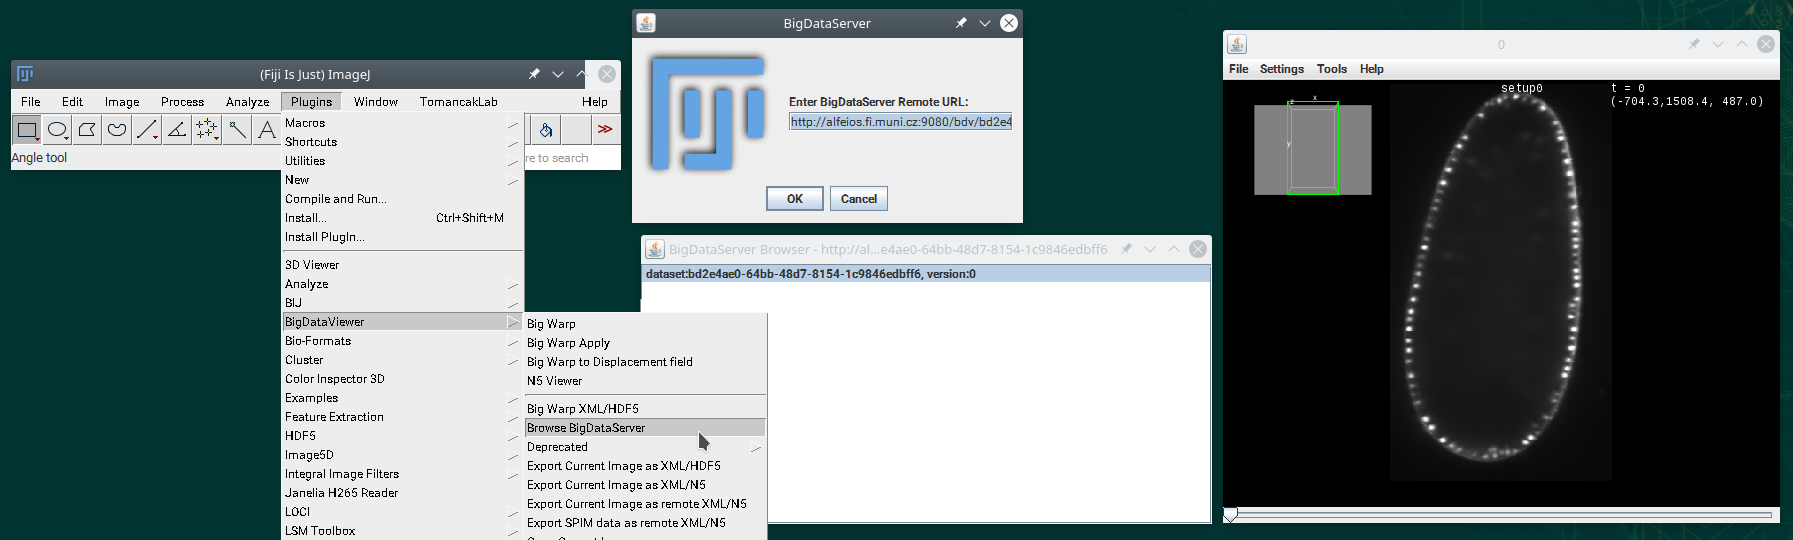Choose Install PlugIn... entry
This screenshot has width=1793, height=540.
tap(402, 237)
